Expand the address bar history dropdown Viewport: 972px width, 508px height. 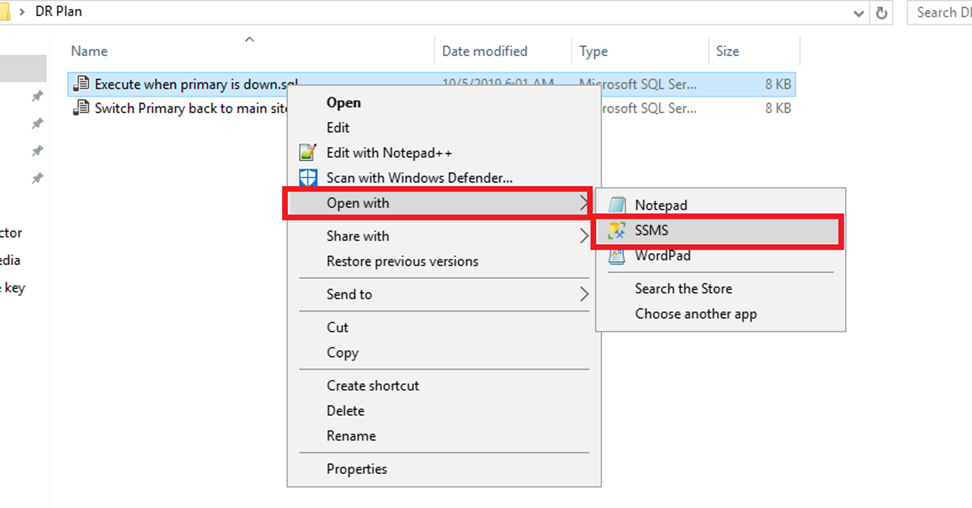coord(859,13)
